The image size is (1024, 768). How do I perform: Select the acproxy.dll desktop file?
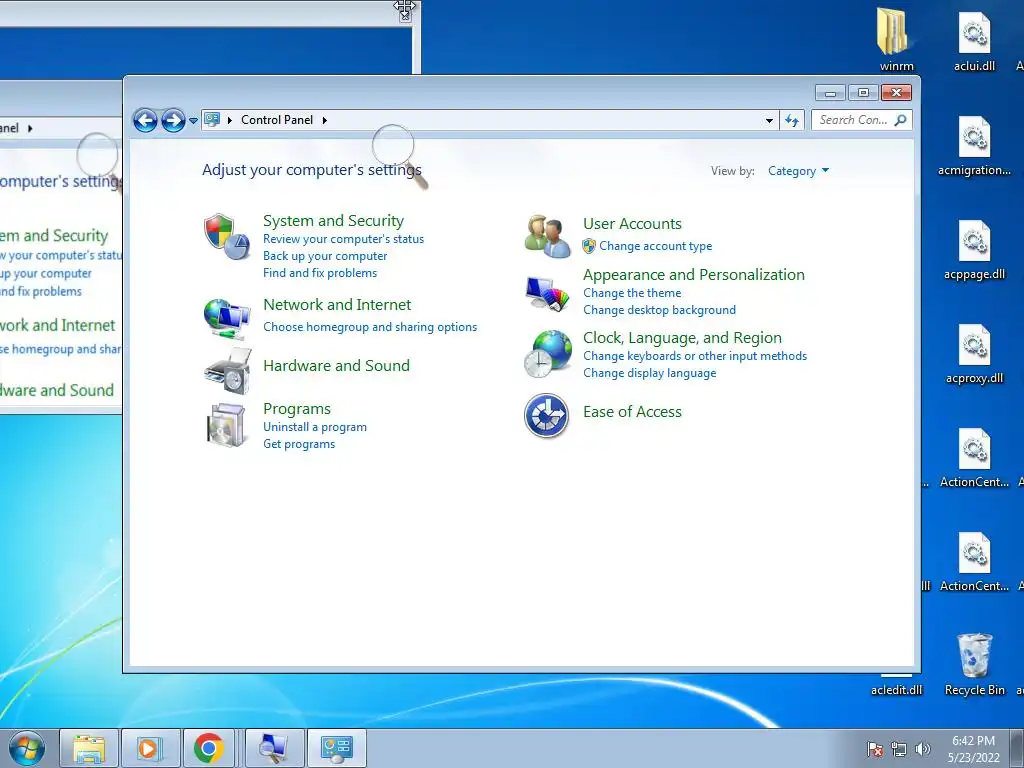coord(974,354)
